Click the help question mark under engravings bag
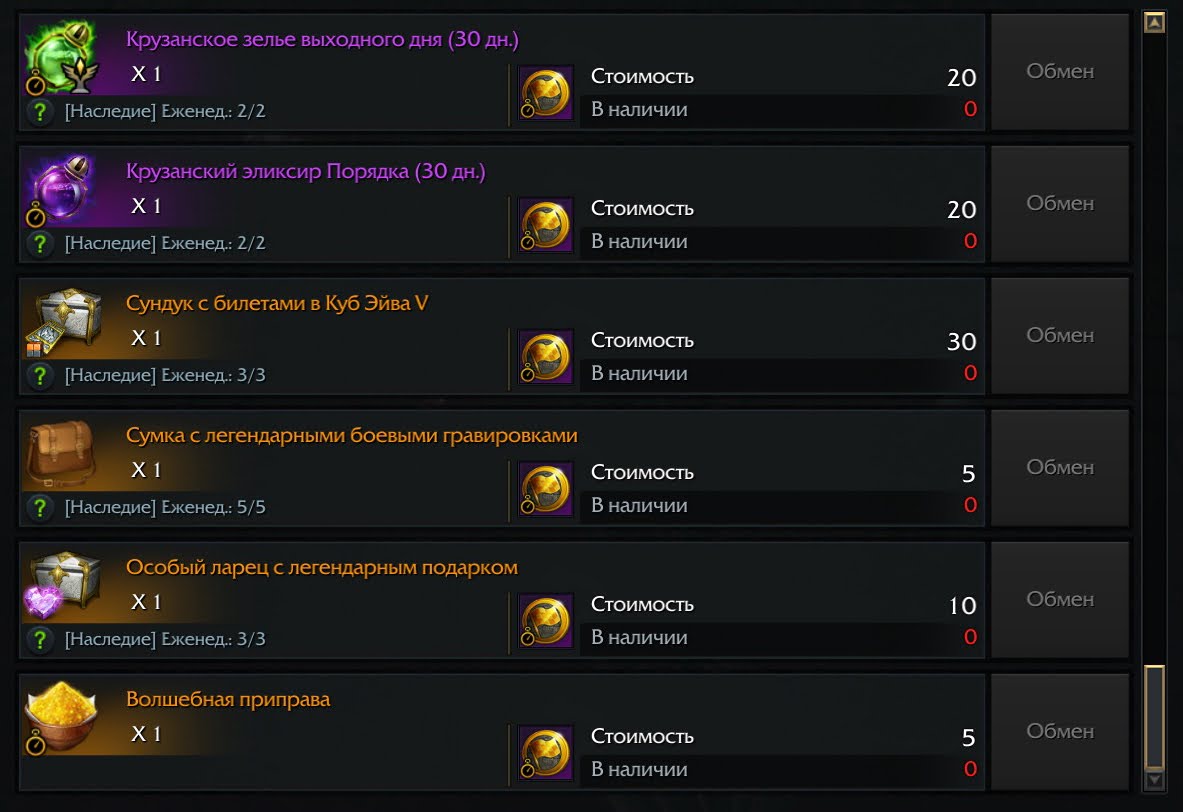 point(40,507)
